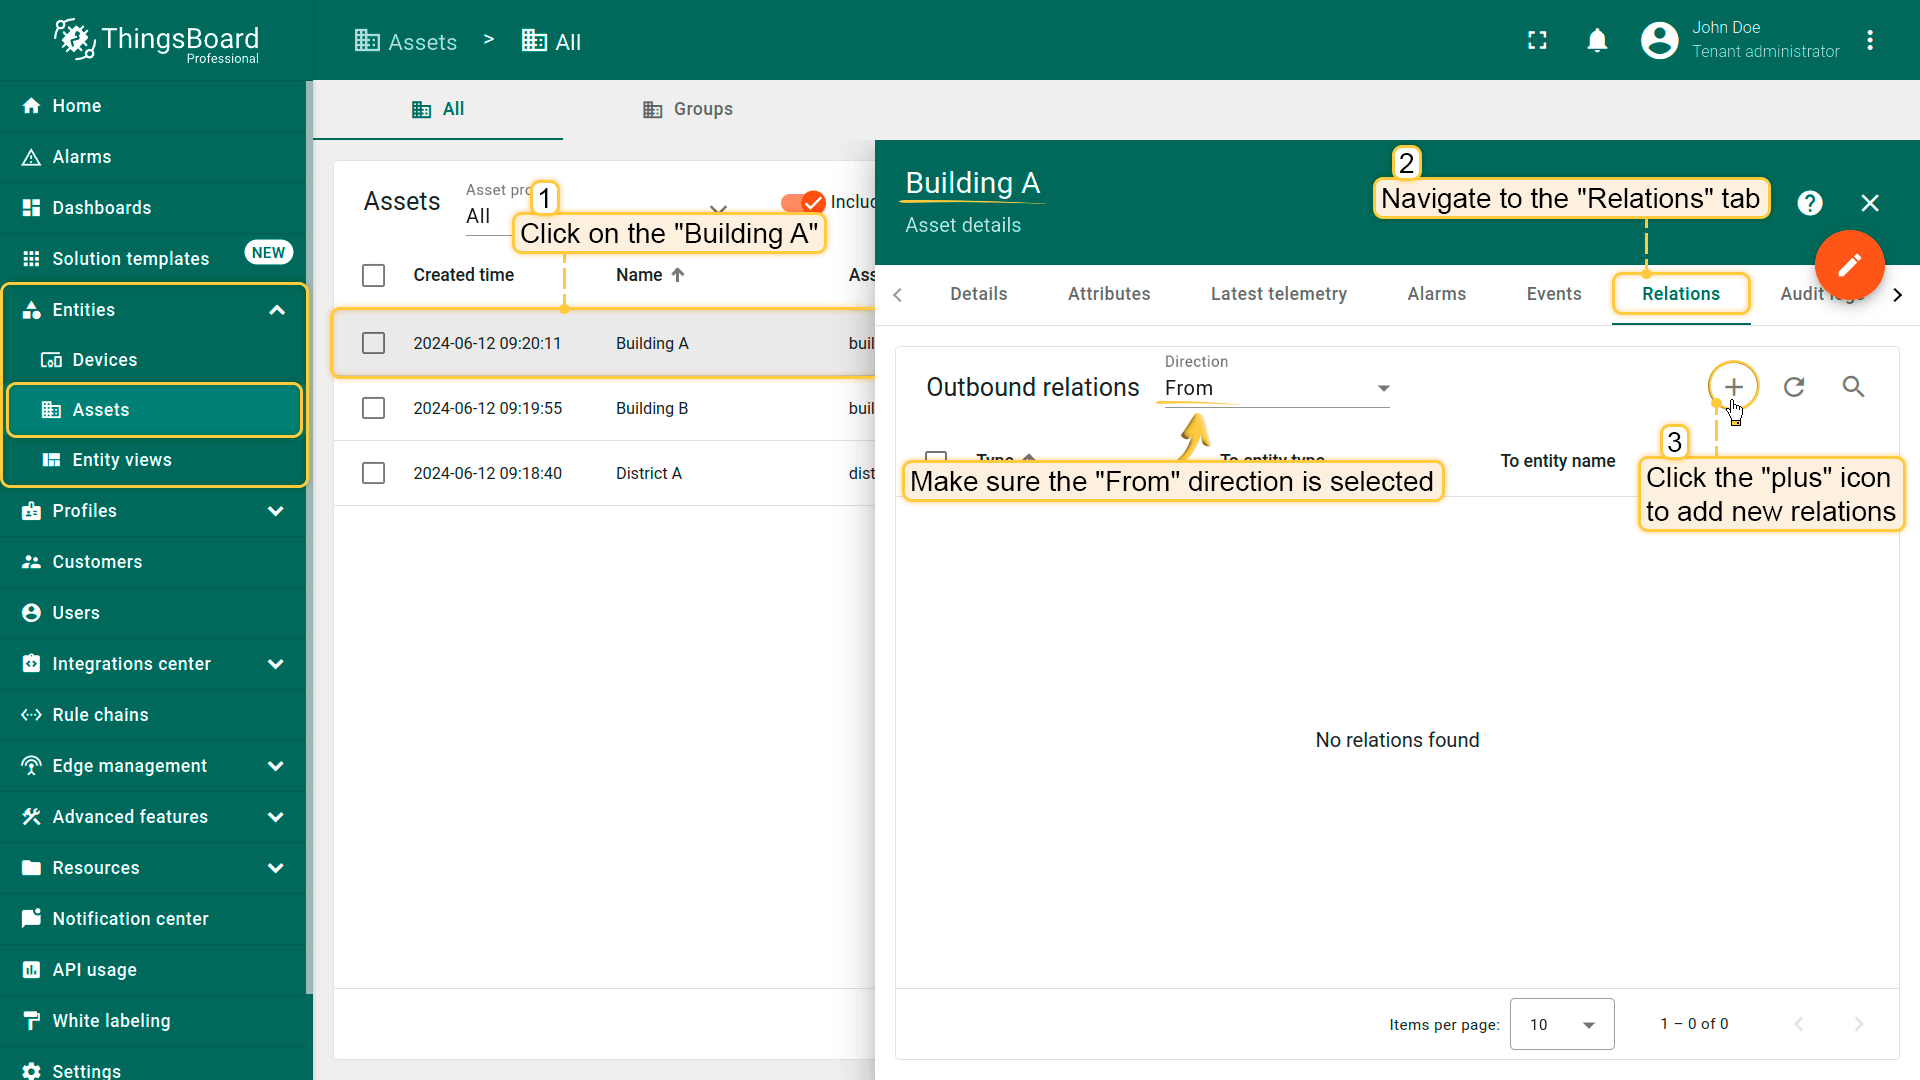Go to Devices in sidebar
This screenshot has width=1920, height=1080.
[x=104, y=360]
